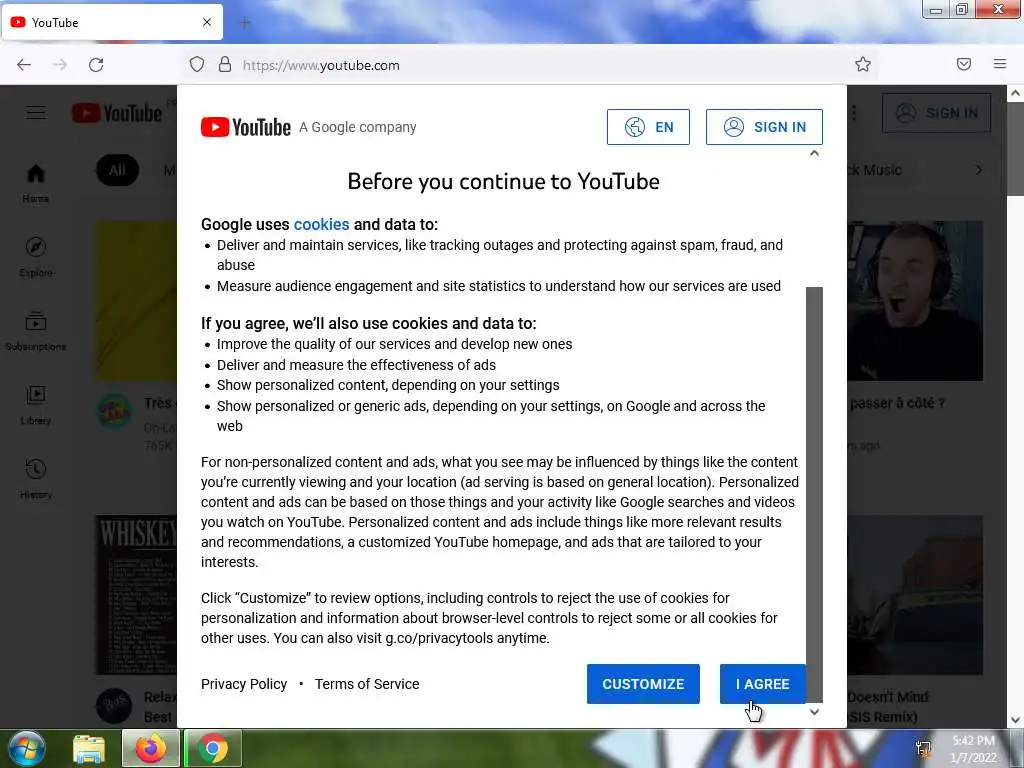Open the WHISKEY playlist thumbnail
Image resolution: width=1024 pixels, height=768 pixels.
point(136,595)
